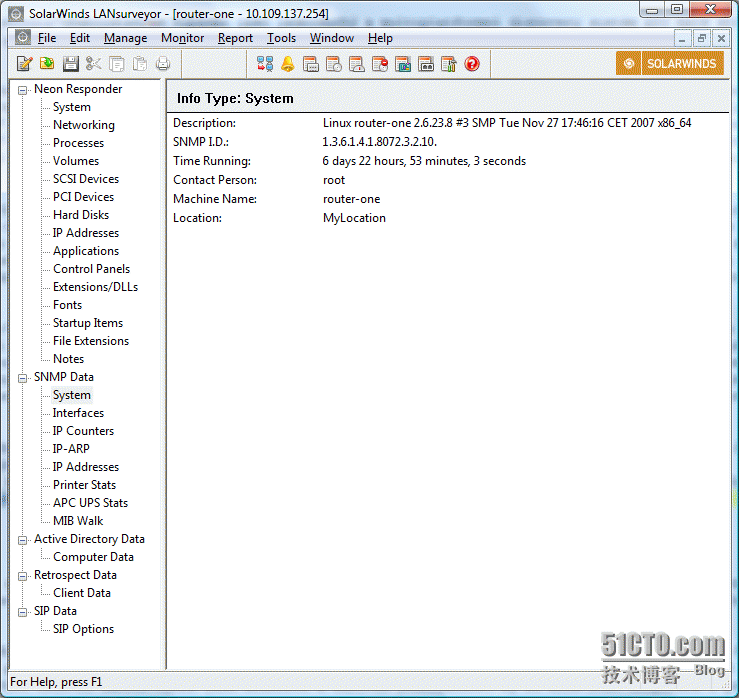Click the application icon in title bar

point(16,14)
